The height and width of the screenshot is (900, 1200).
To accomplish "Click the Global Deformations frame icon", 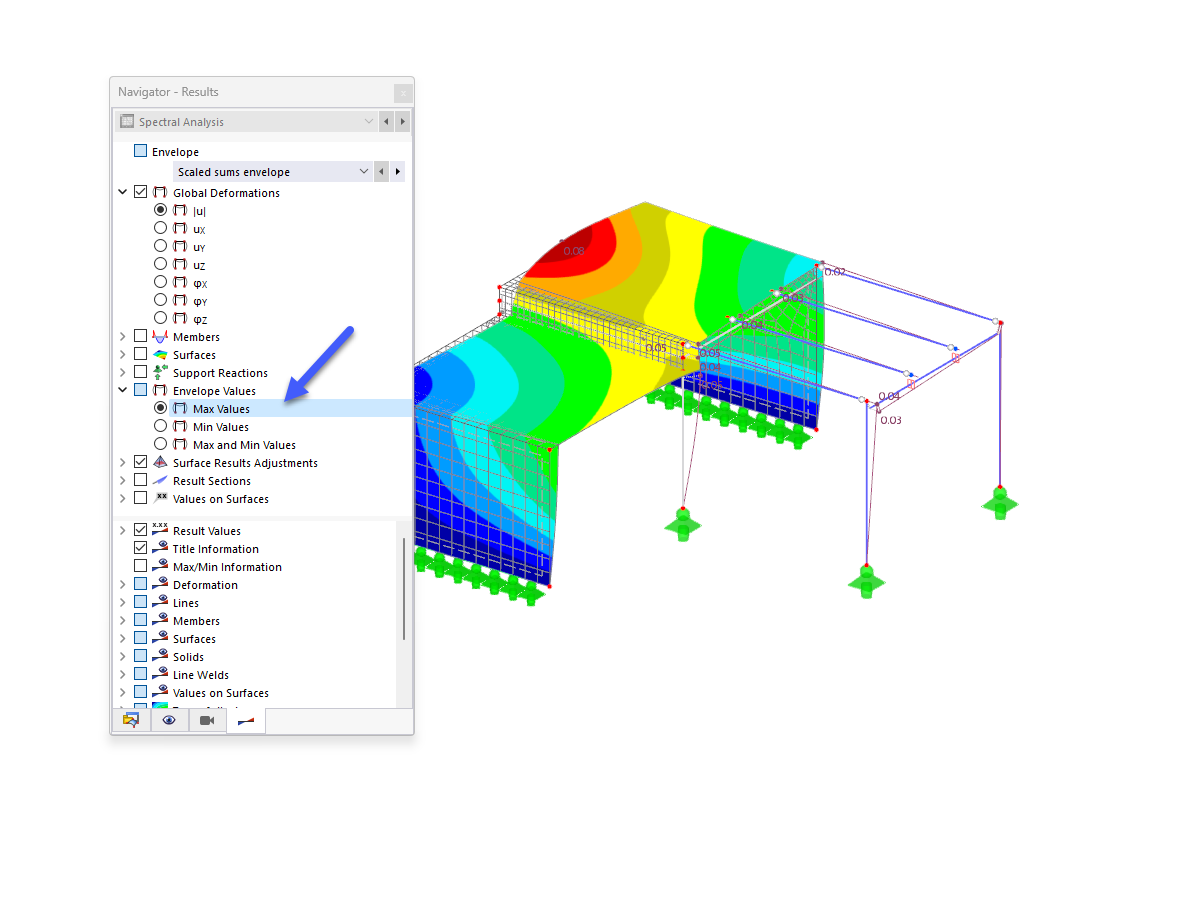I will click(160, 193).
